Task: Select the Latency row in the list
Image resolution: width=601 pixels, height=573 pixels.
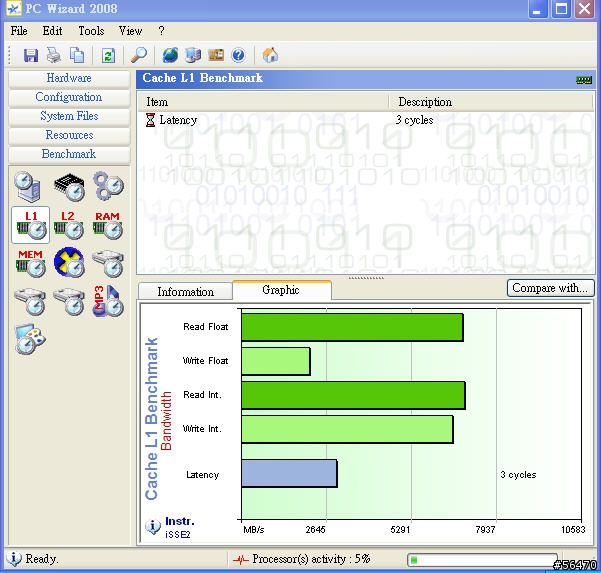Action: pyautogui.click(x=365, y=120)
